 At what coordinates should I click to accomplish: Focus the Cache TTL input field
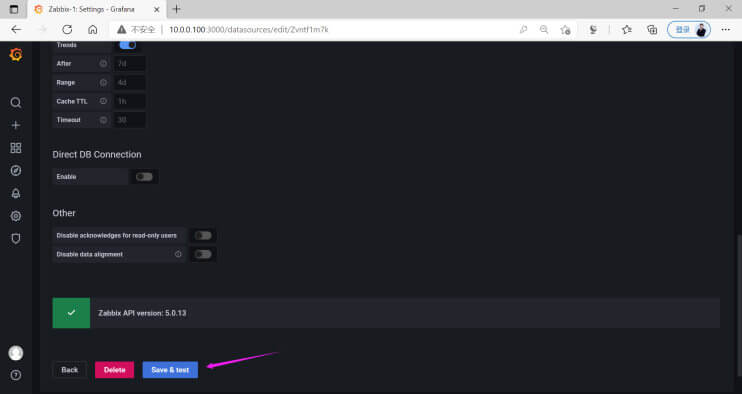(x=129, y=101)
